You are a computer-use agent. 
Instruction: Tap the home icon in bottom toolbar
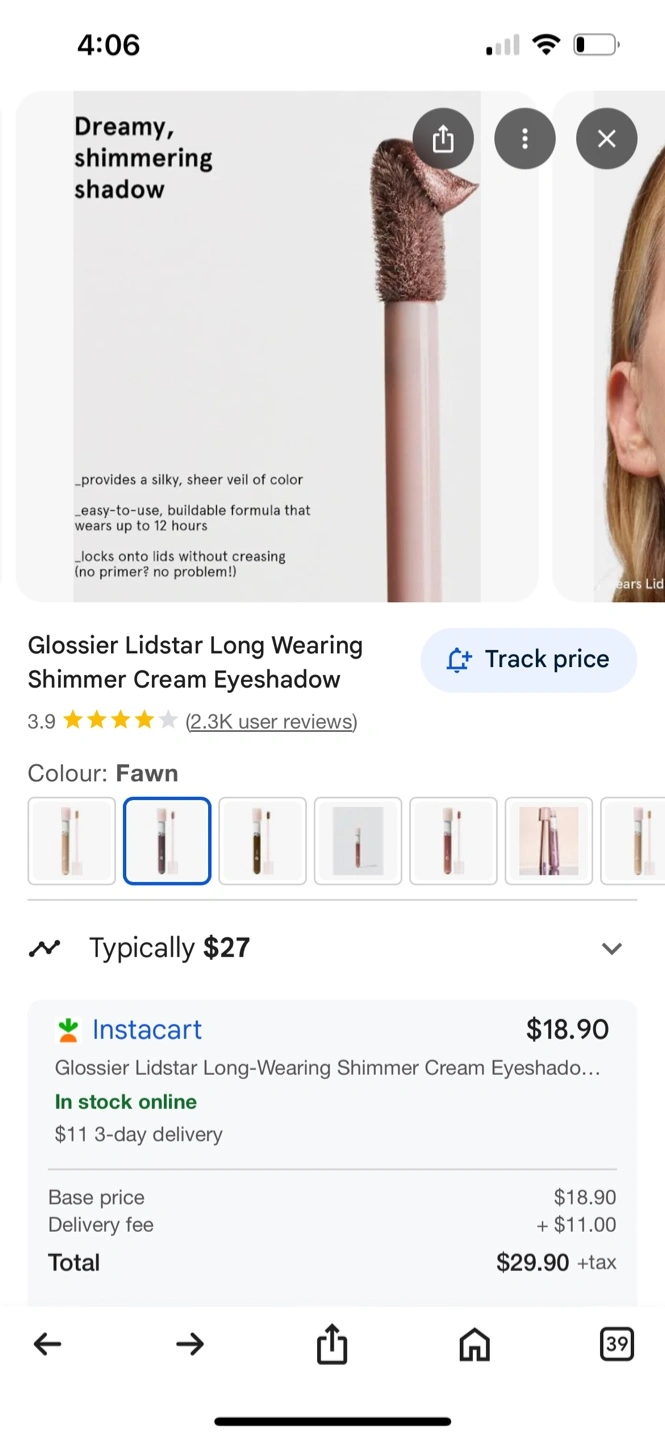pos(474,1345)
